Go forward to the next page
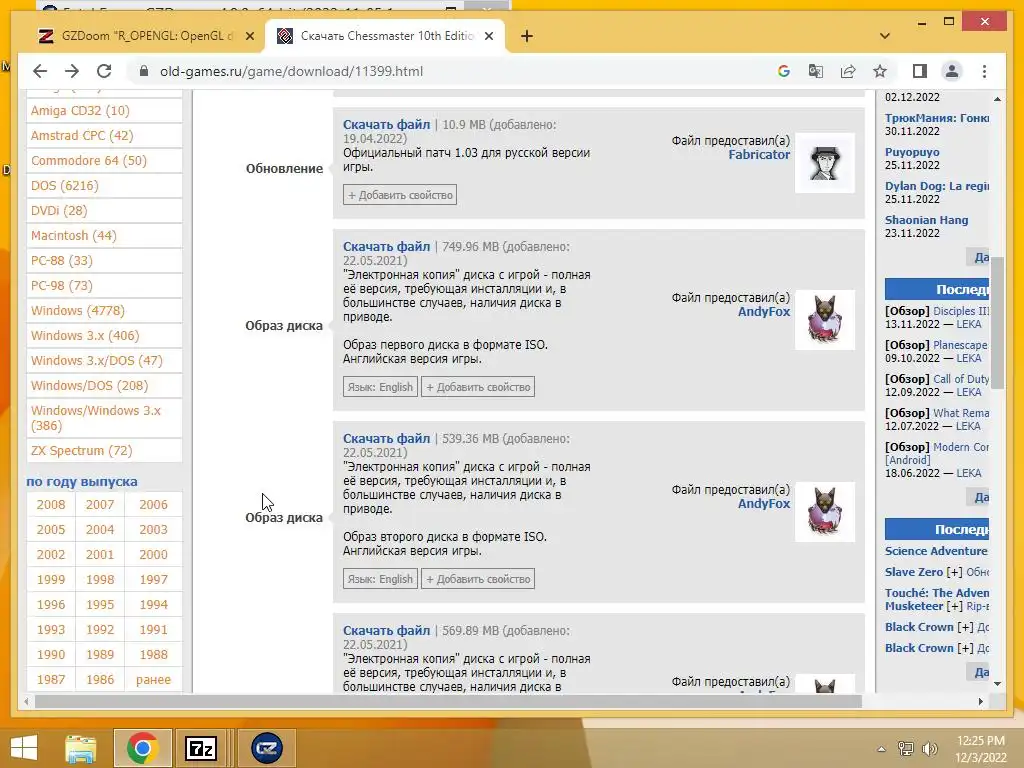 pos(72,71)
